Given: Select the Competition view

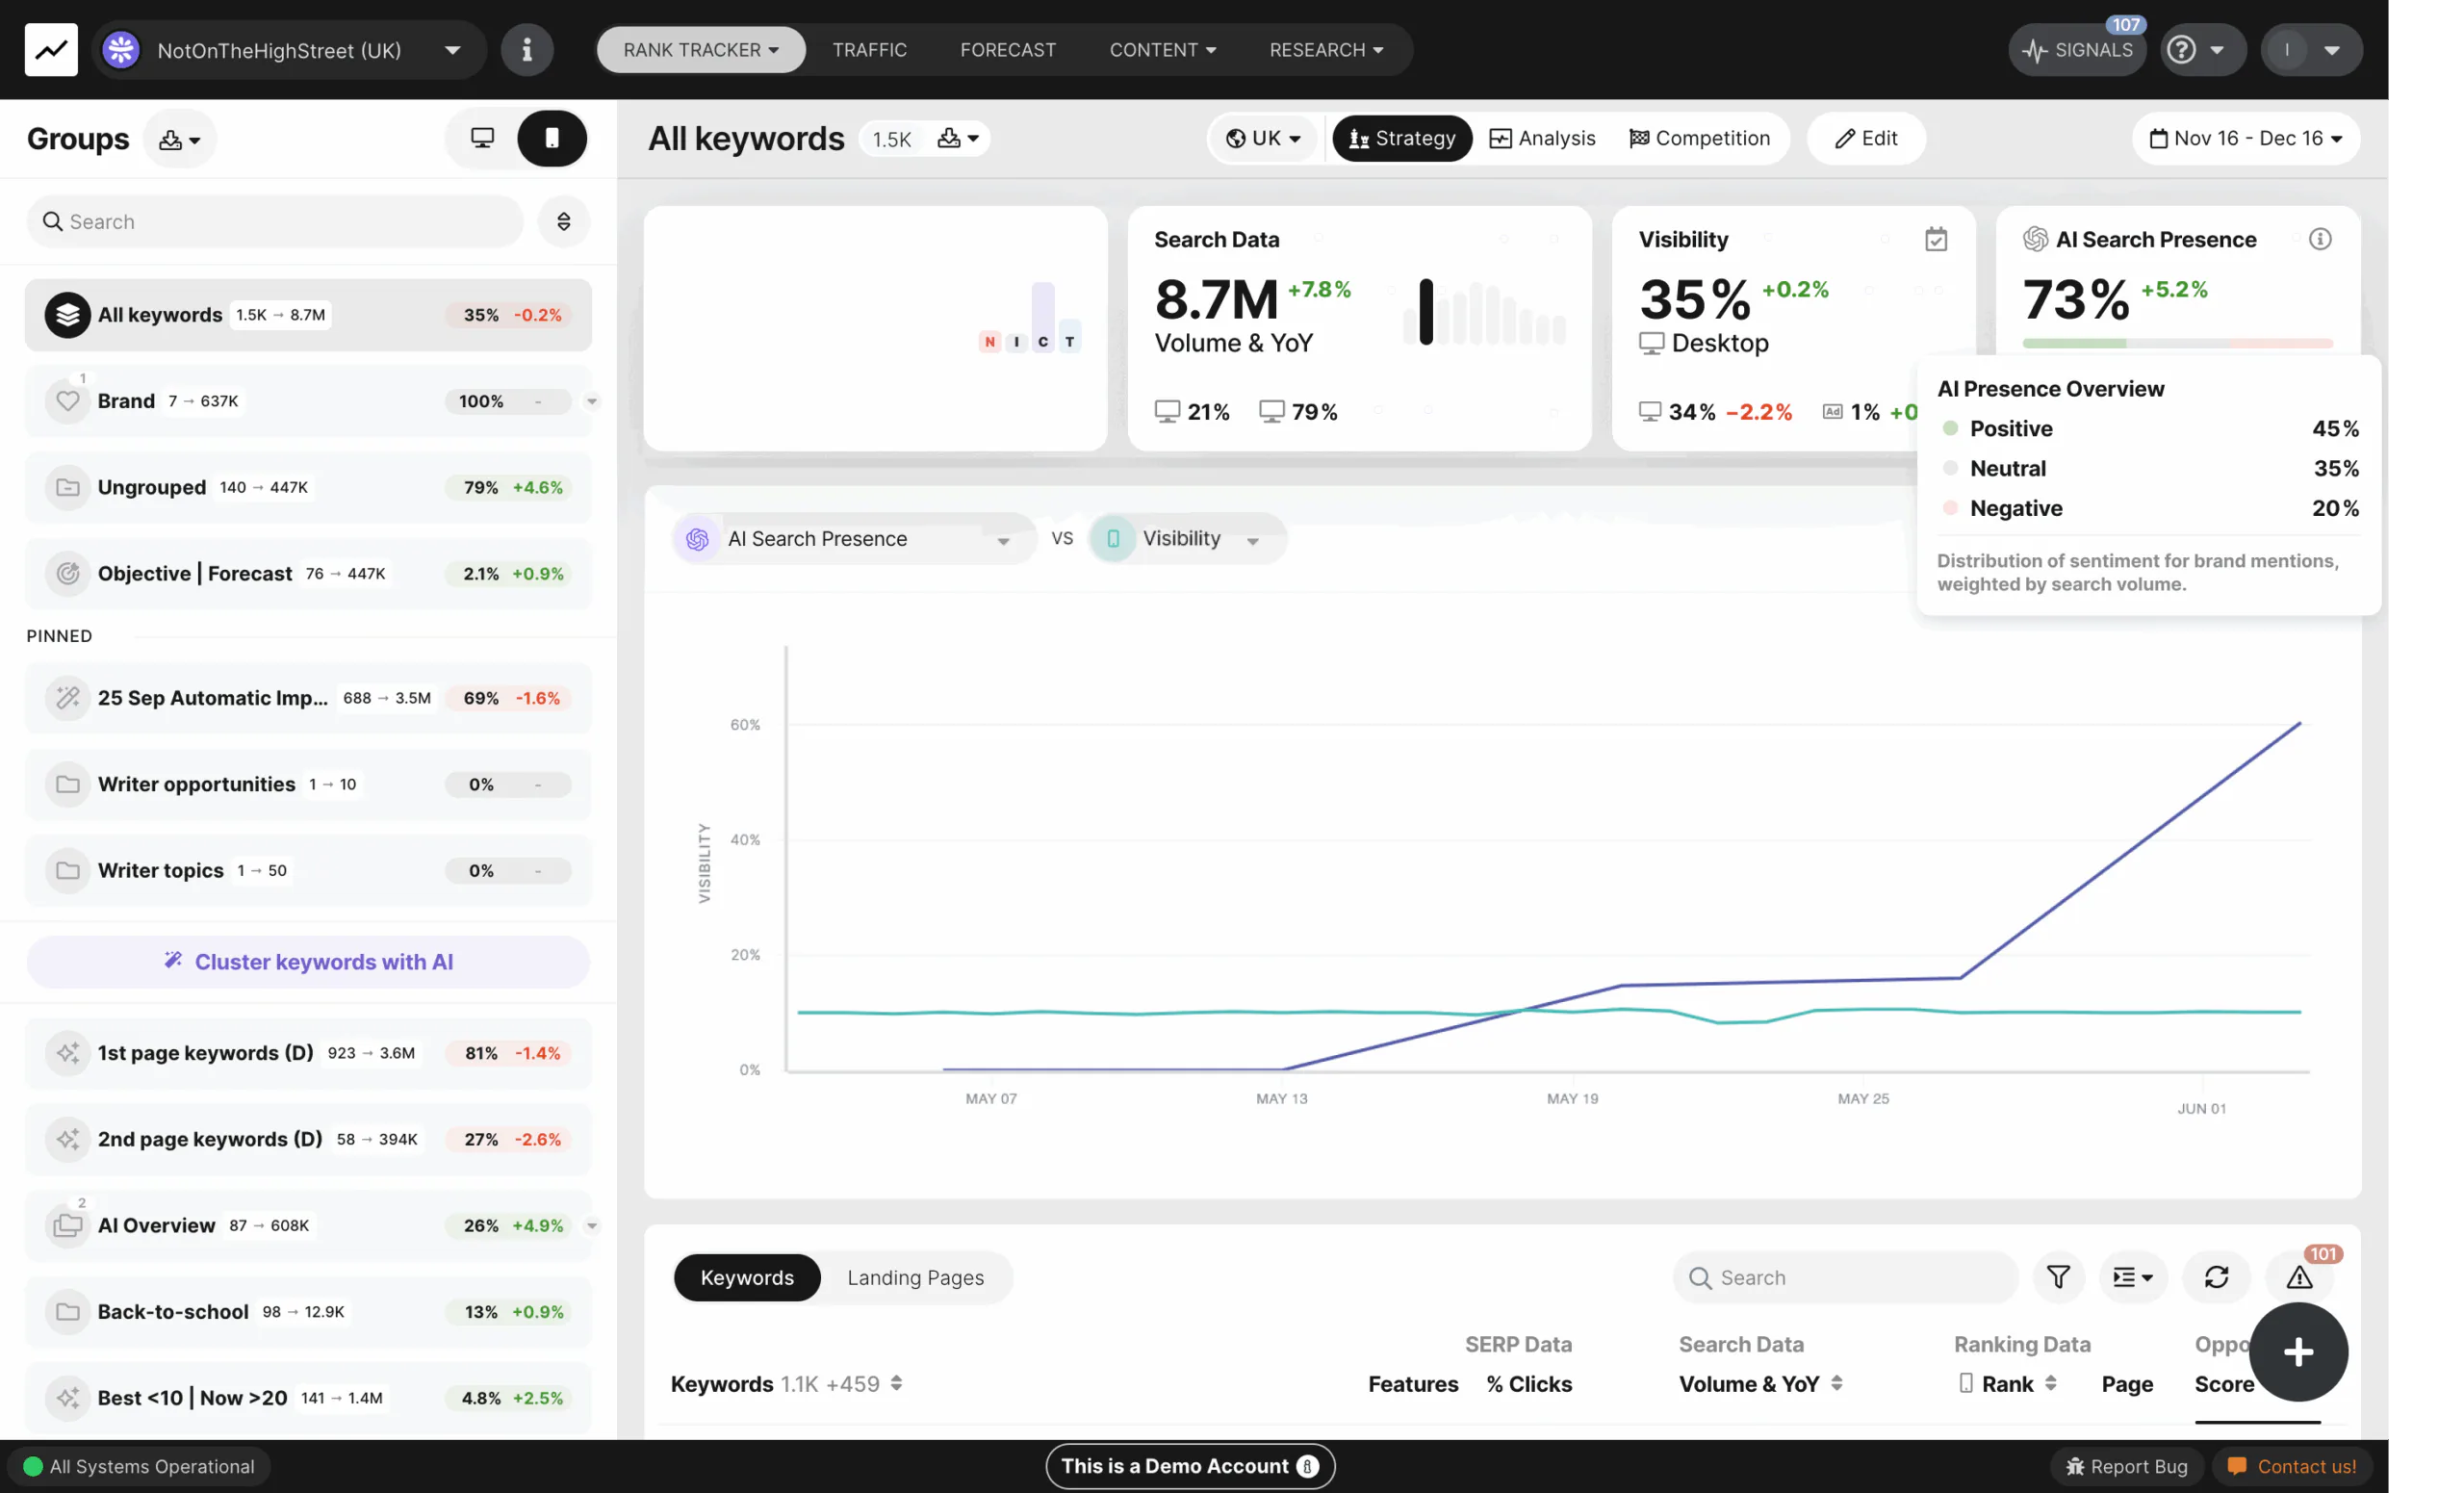Looking at the screenshot, I should click(x=1700, y=138).
